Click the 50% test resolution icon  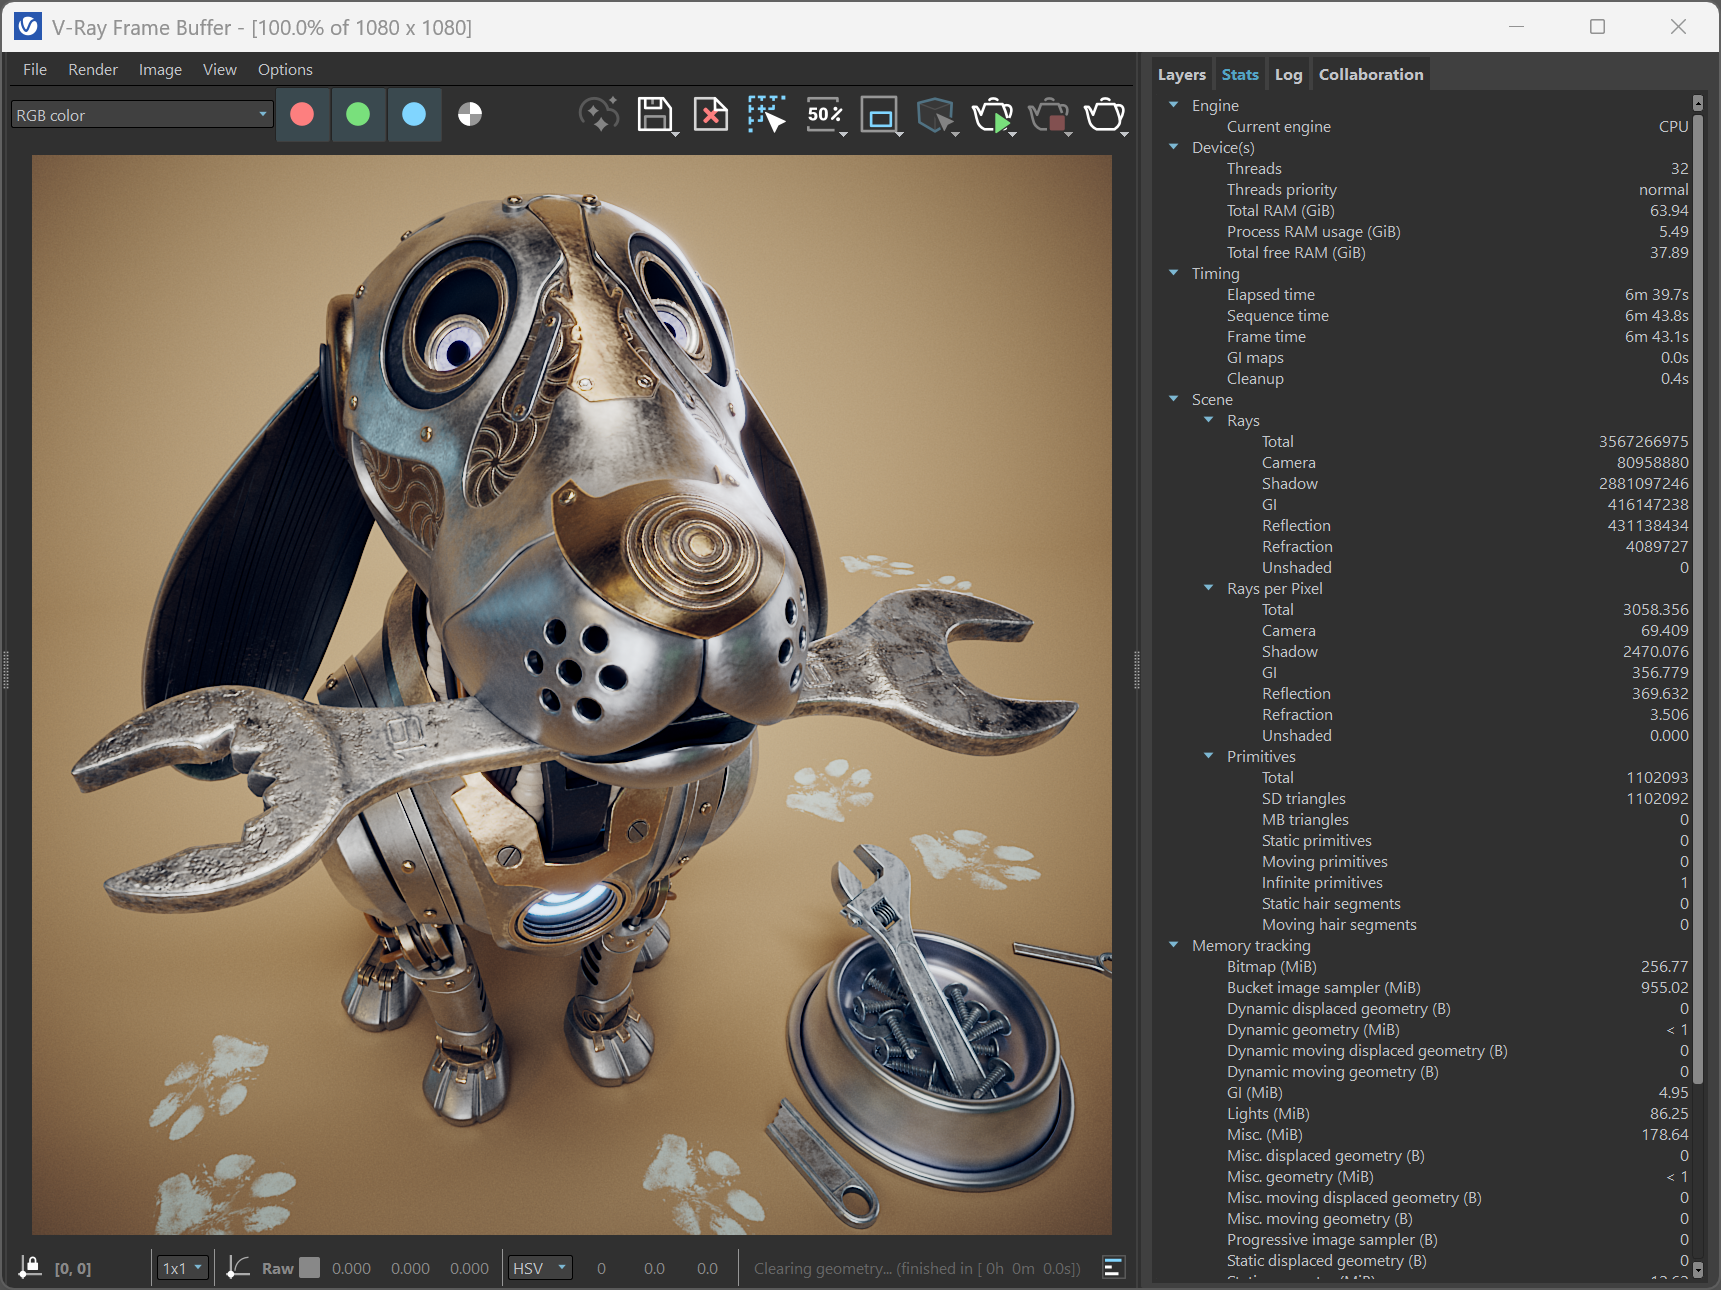tap(824, 115)
